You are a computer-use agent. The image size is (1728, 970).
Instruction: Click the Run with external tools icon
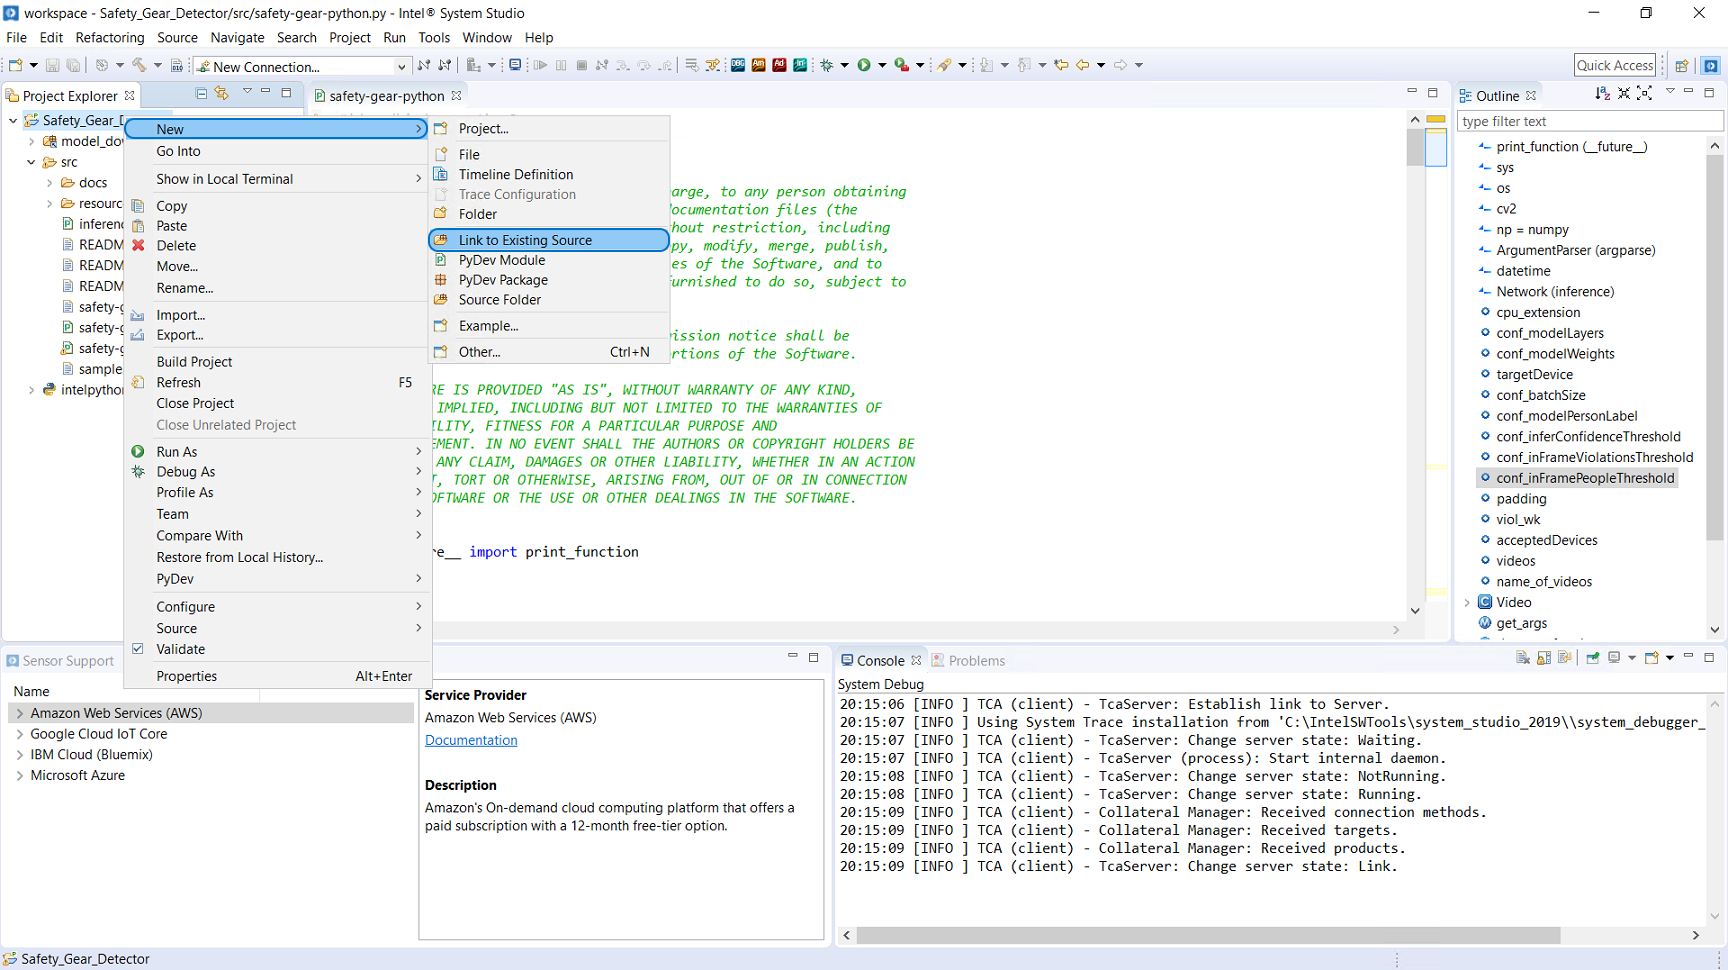pyautogui.click(x=902, y=65)
